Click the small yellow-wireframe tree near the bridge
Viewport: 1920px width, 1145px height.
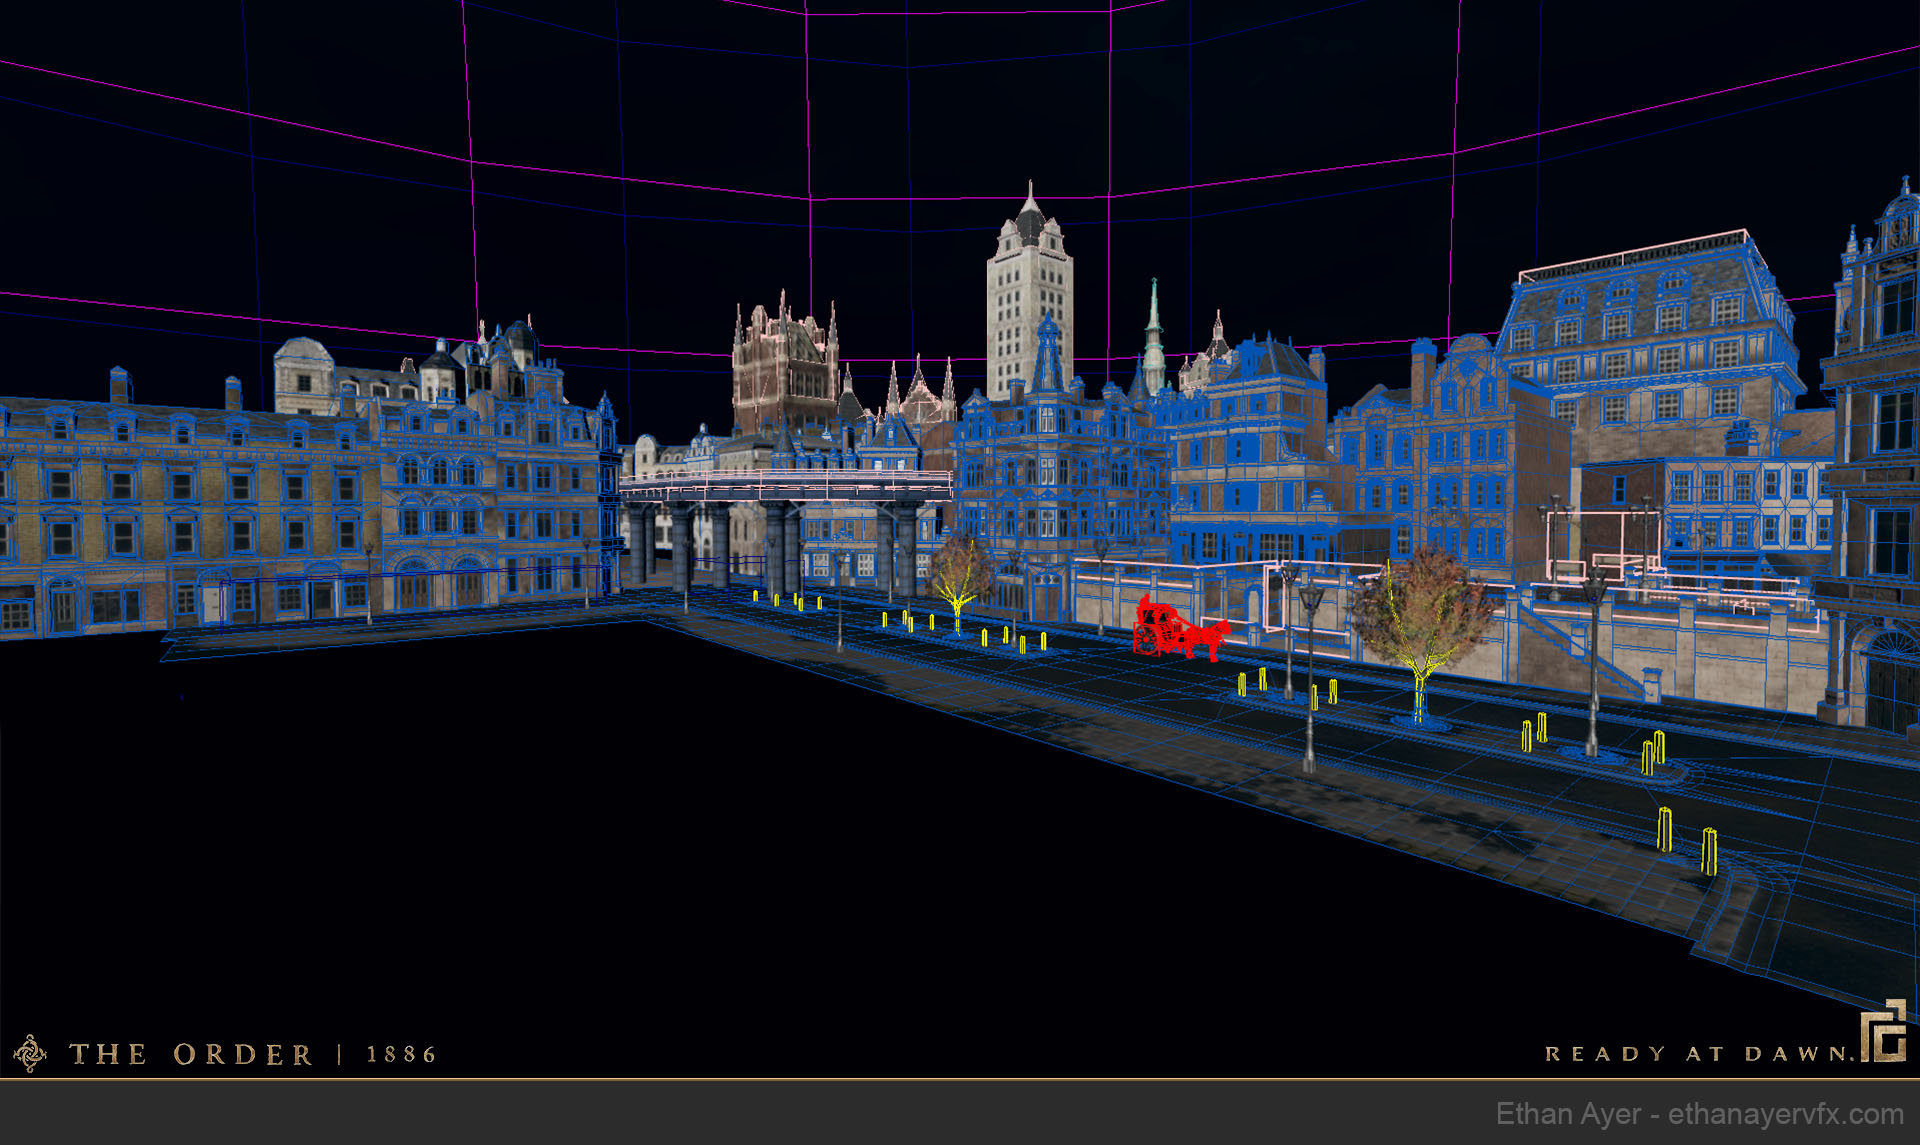962,585
